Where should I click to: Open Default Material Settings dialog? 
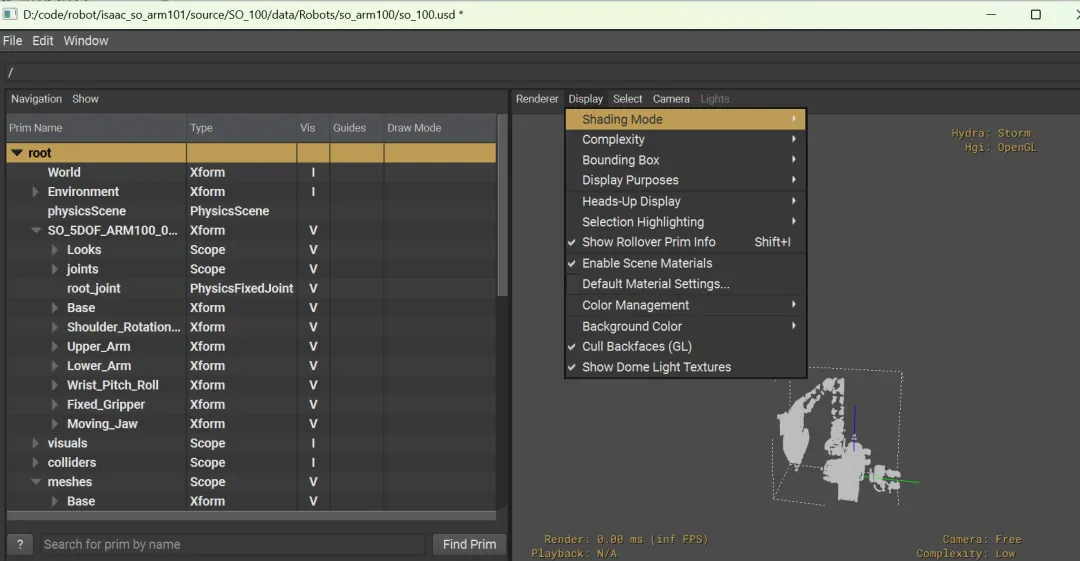[685, 284]
